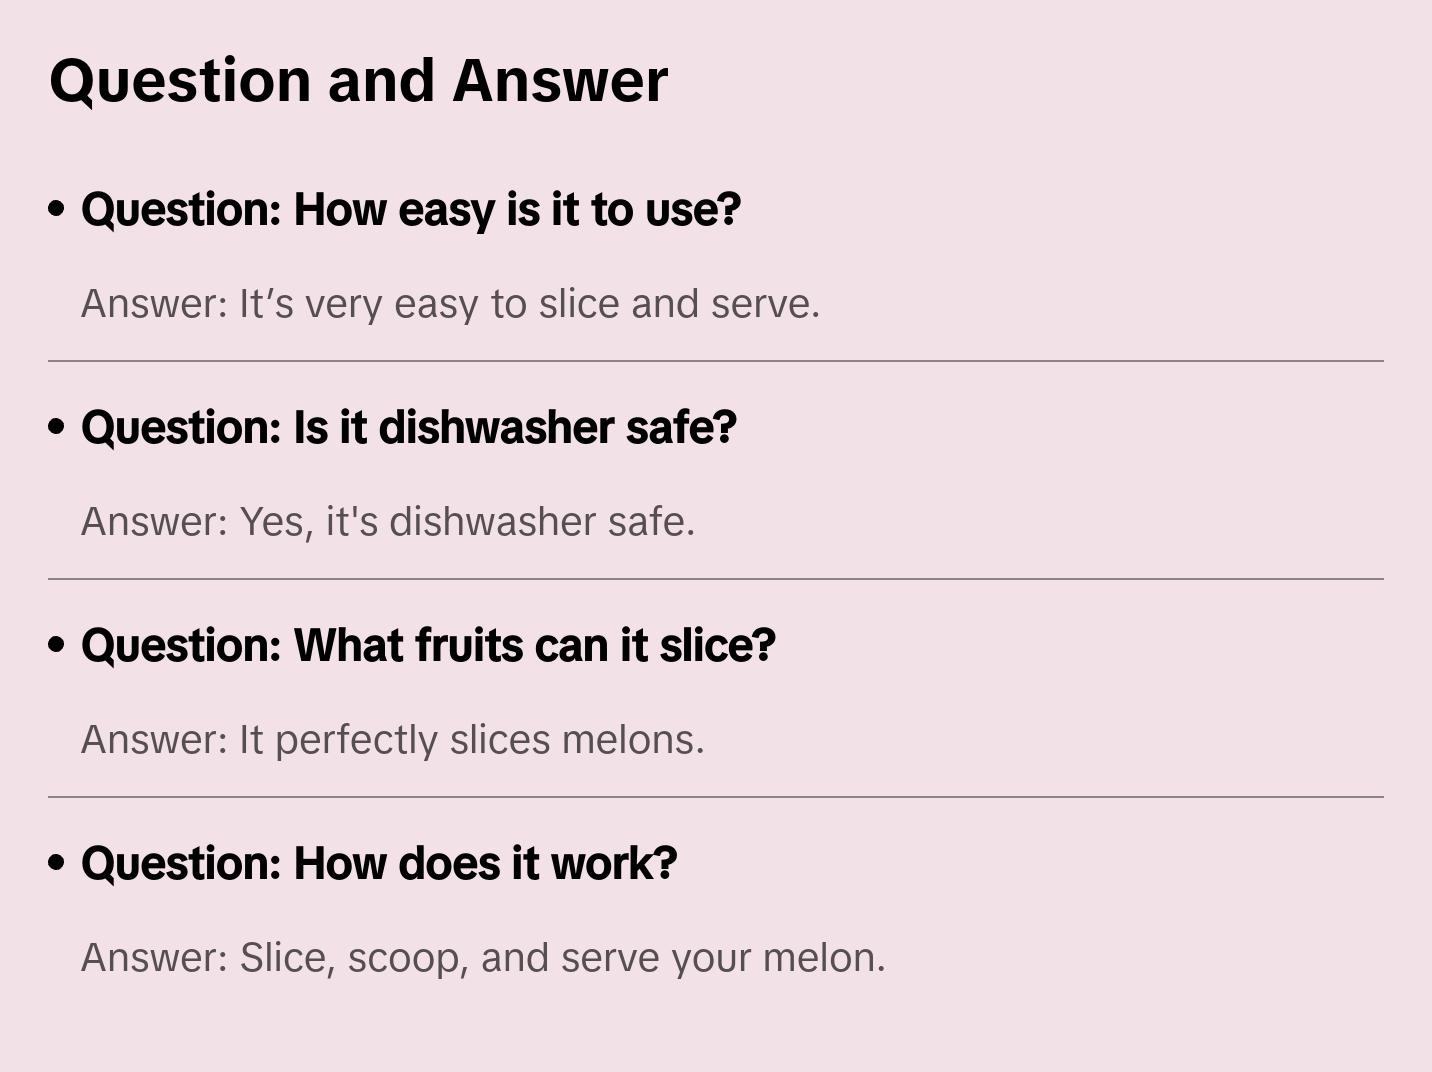The image size is (1432, 1072).
Task: Click the bullet before 'What fruits can it slice?'
Action: (x=57, y=645)
